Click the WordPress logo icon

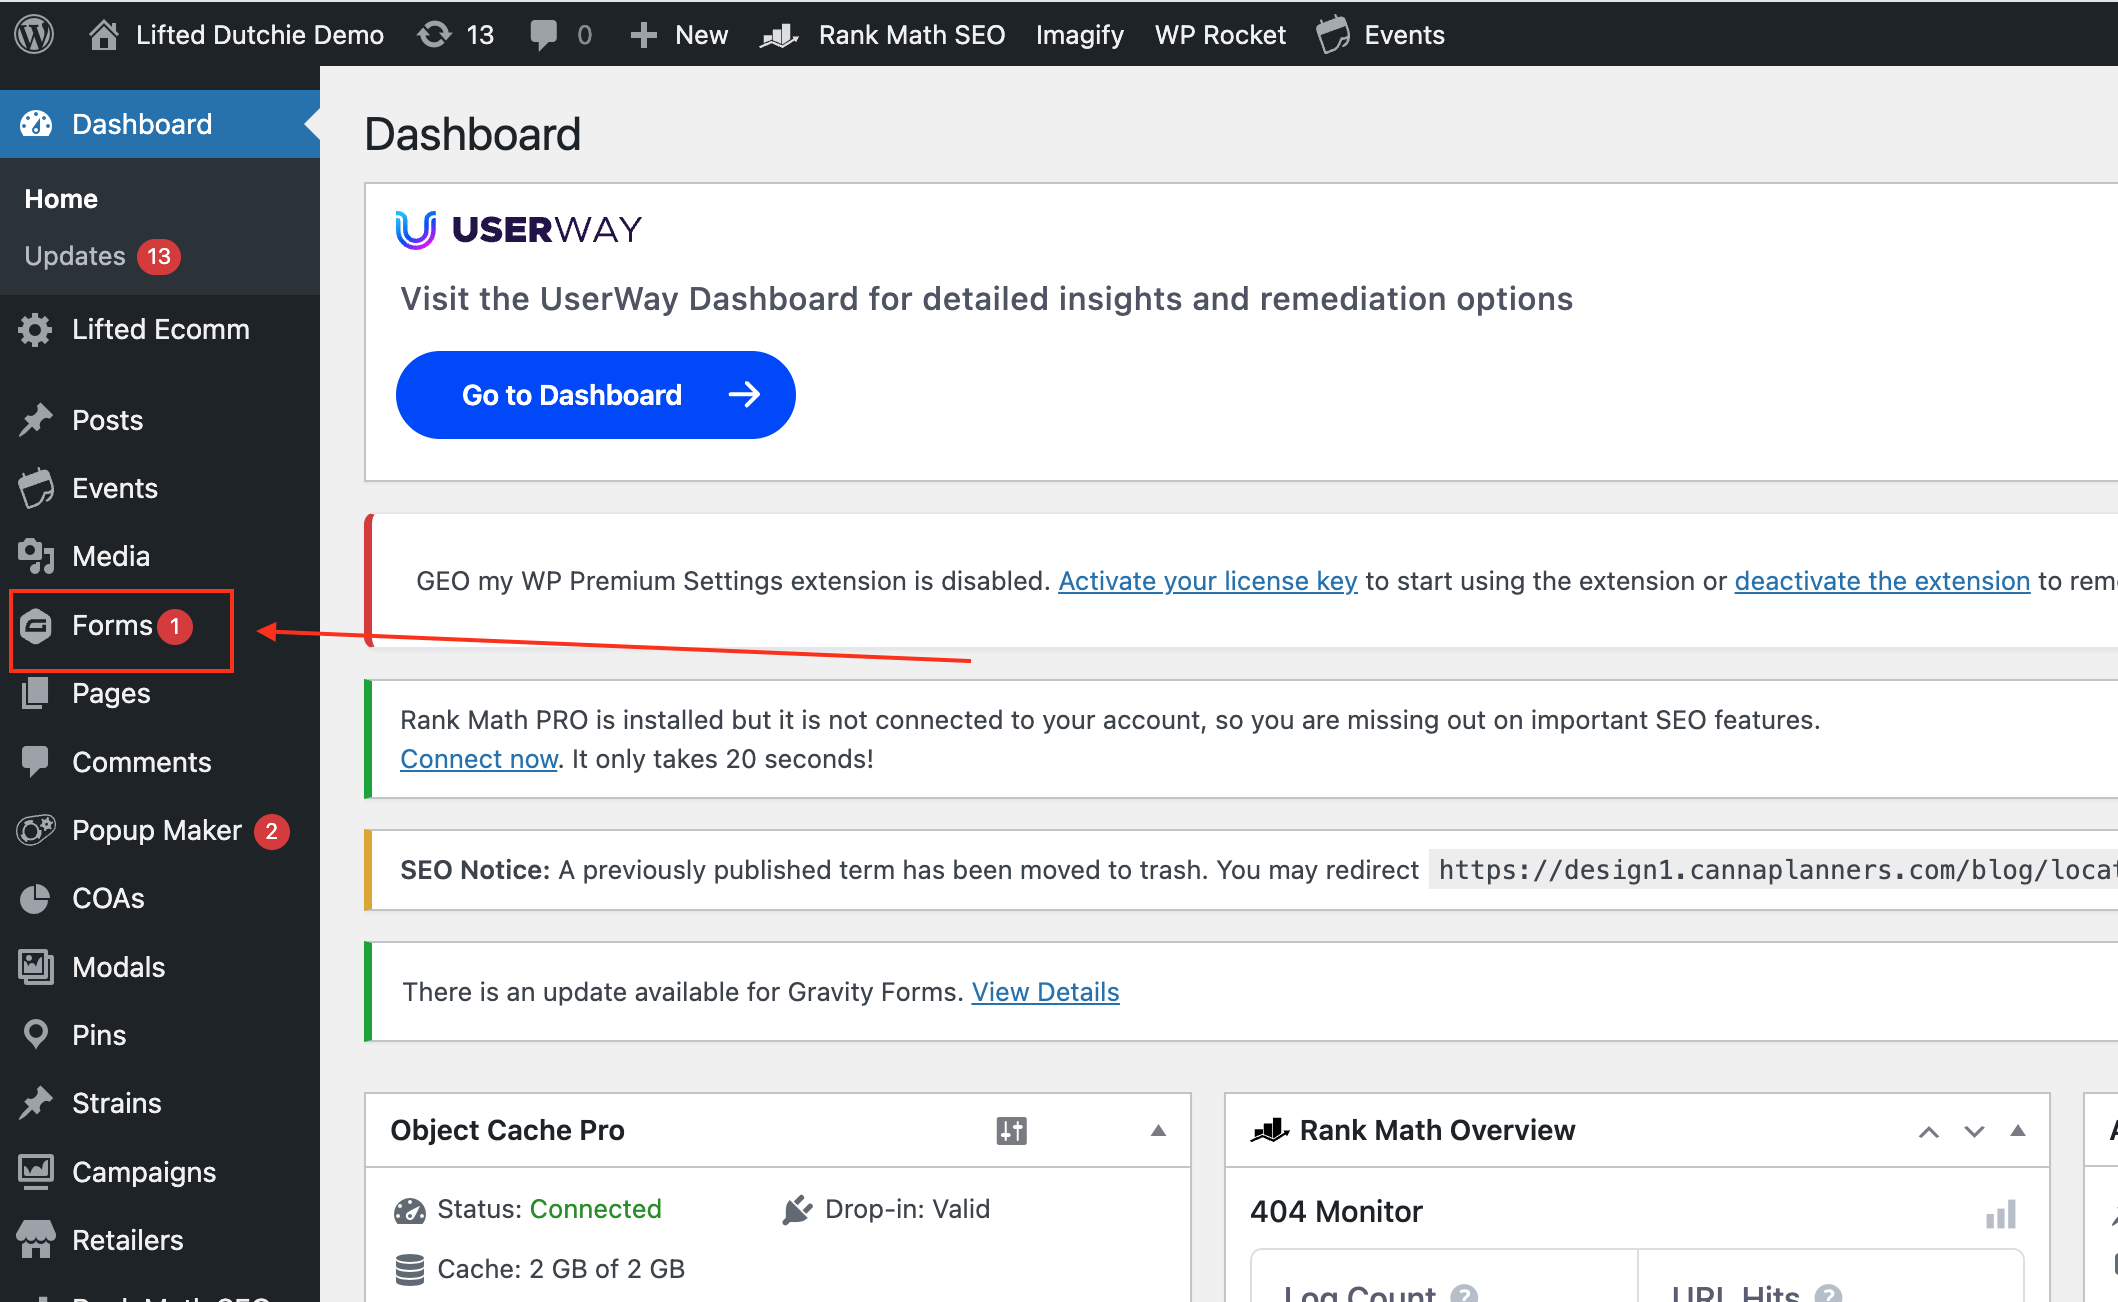click(34, 34)
